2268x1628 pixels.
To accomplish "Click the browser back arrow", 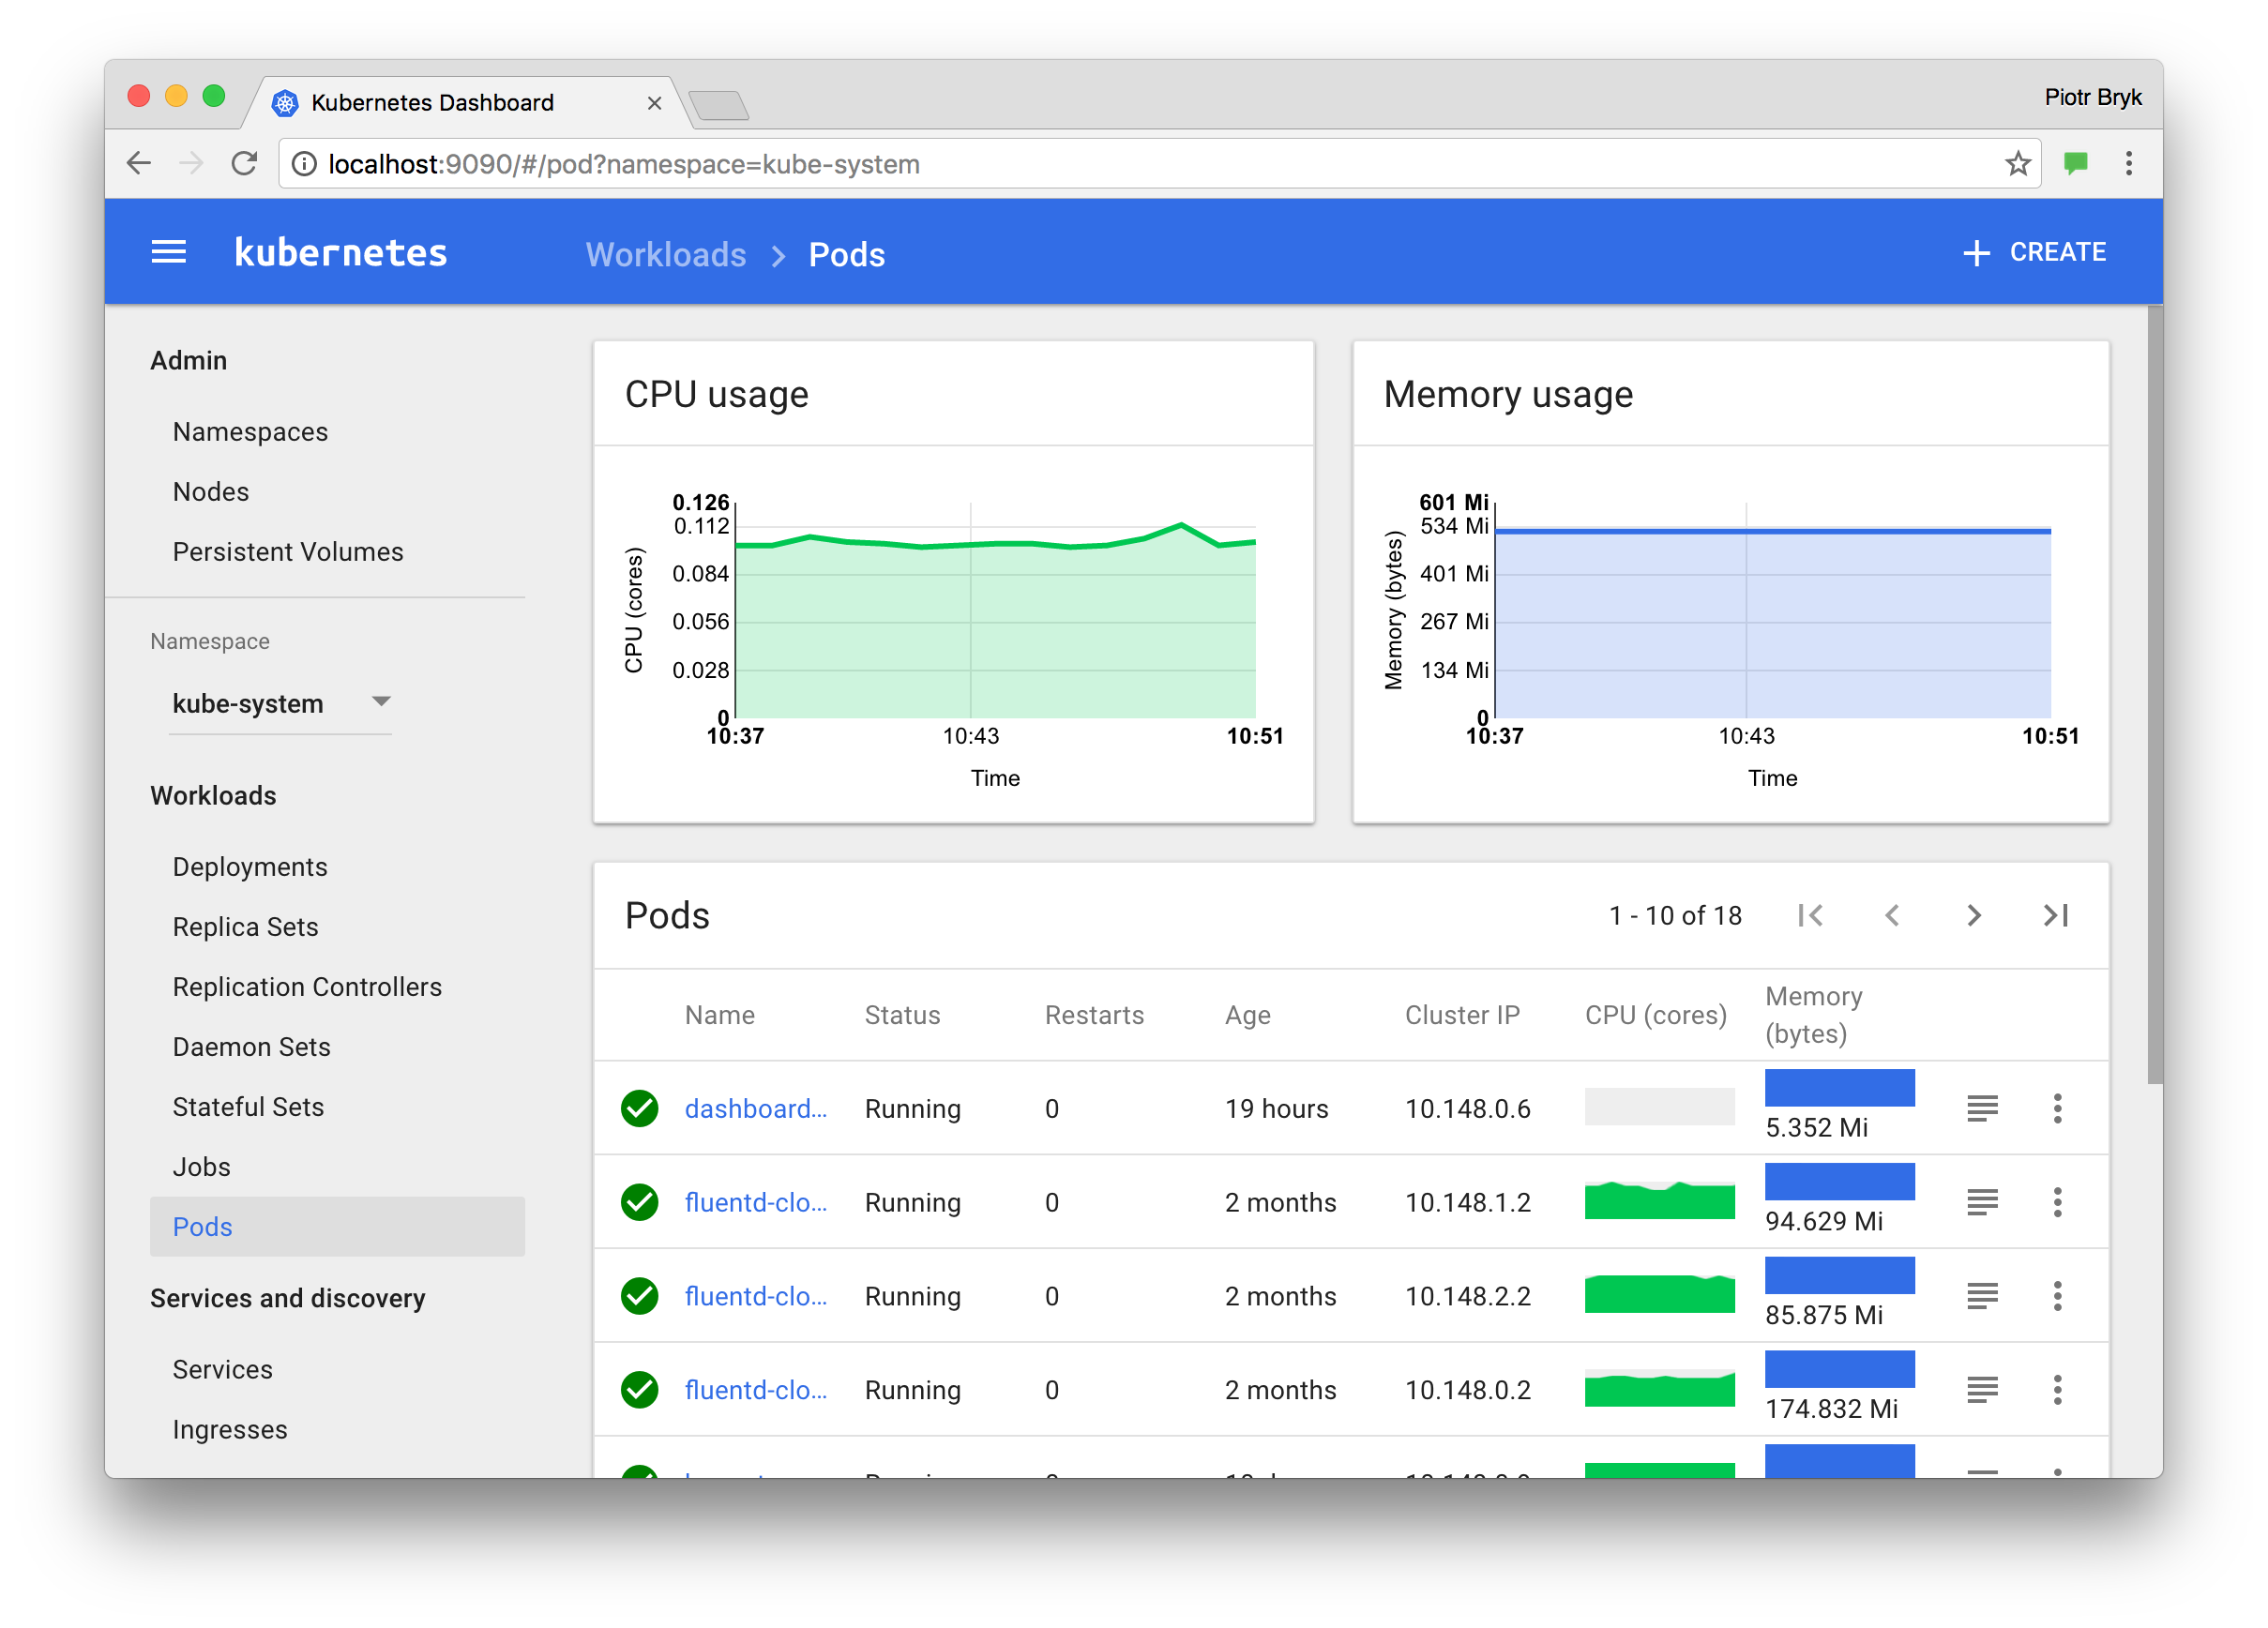I will point(139,163).
